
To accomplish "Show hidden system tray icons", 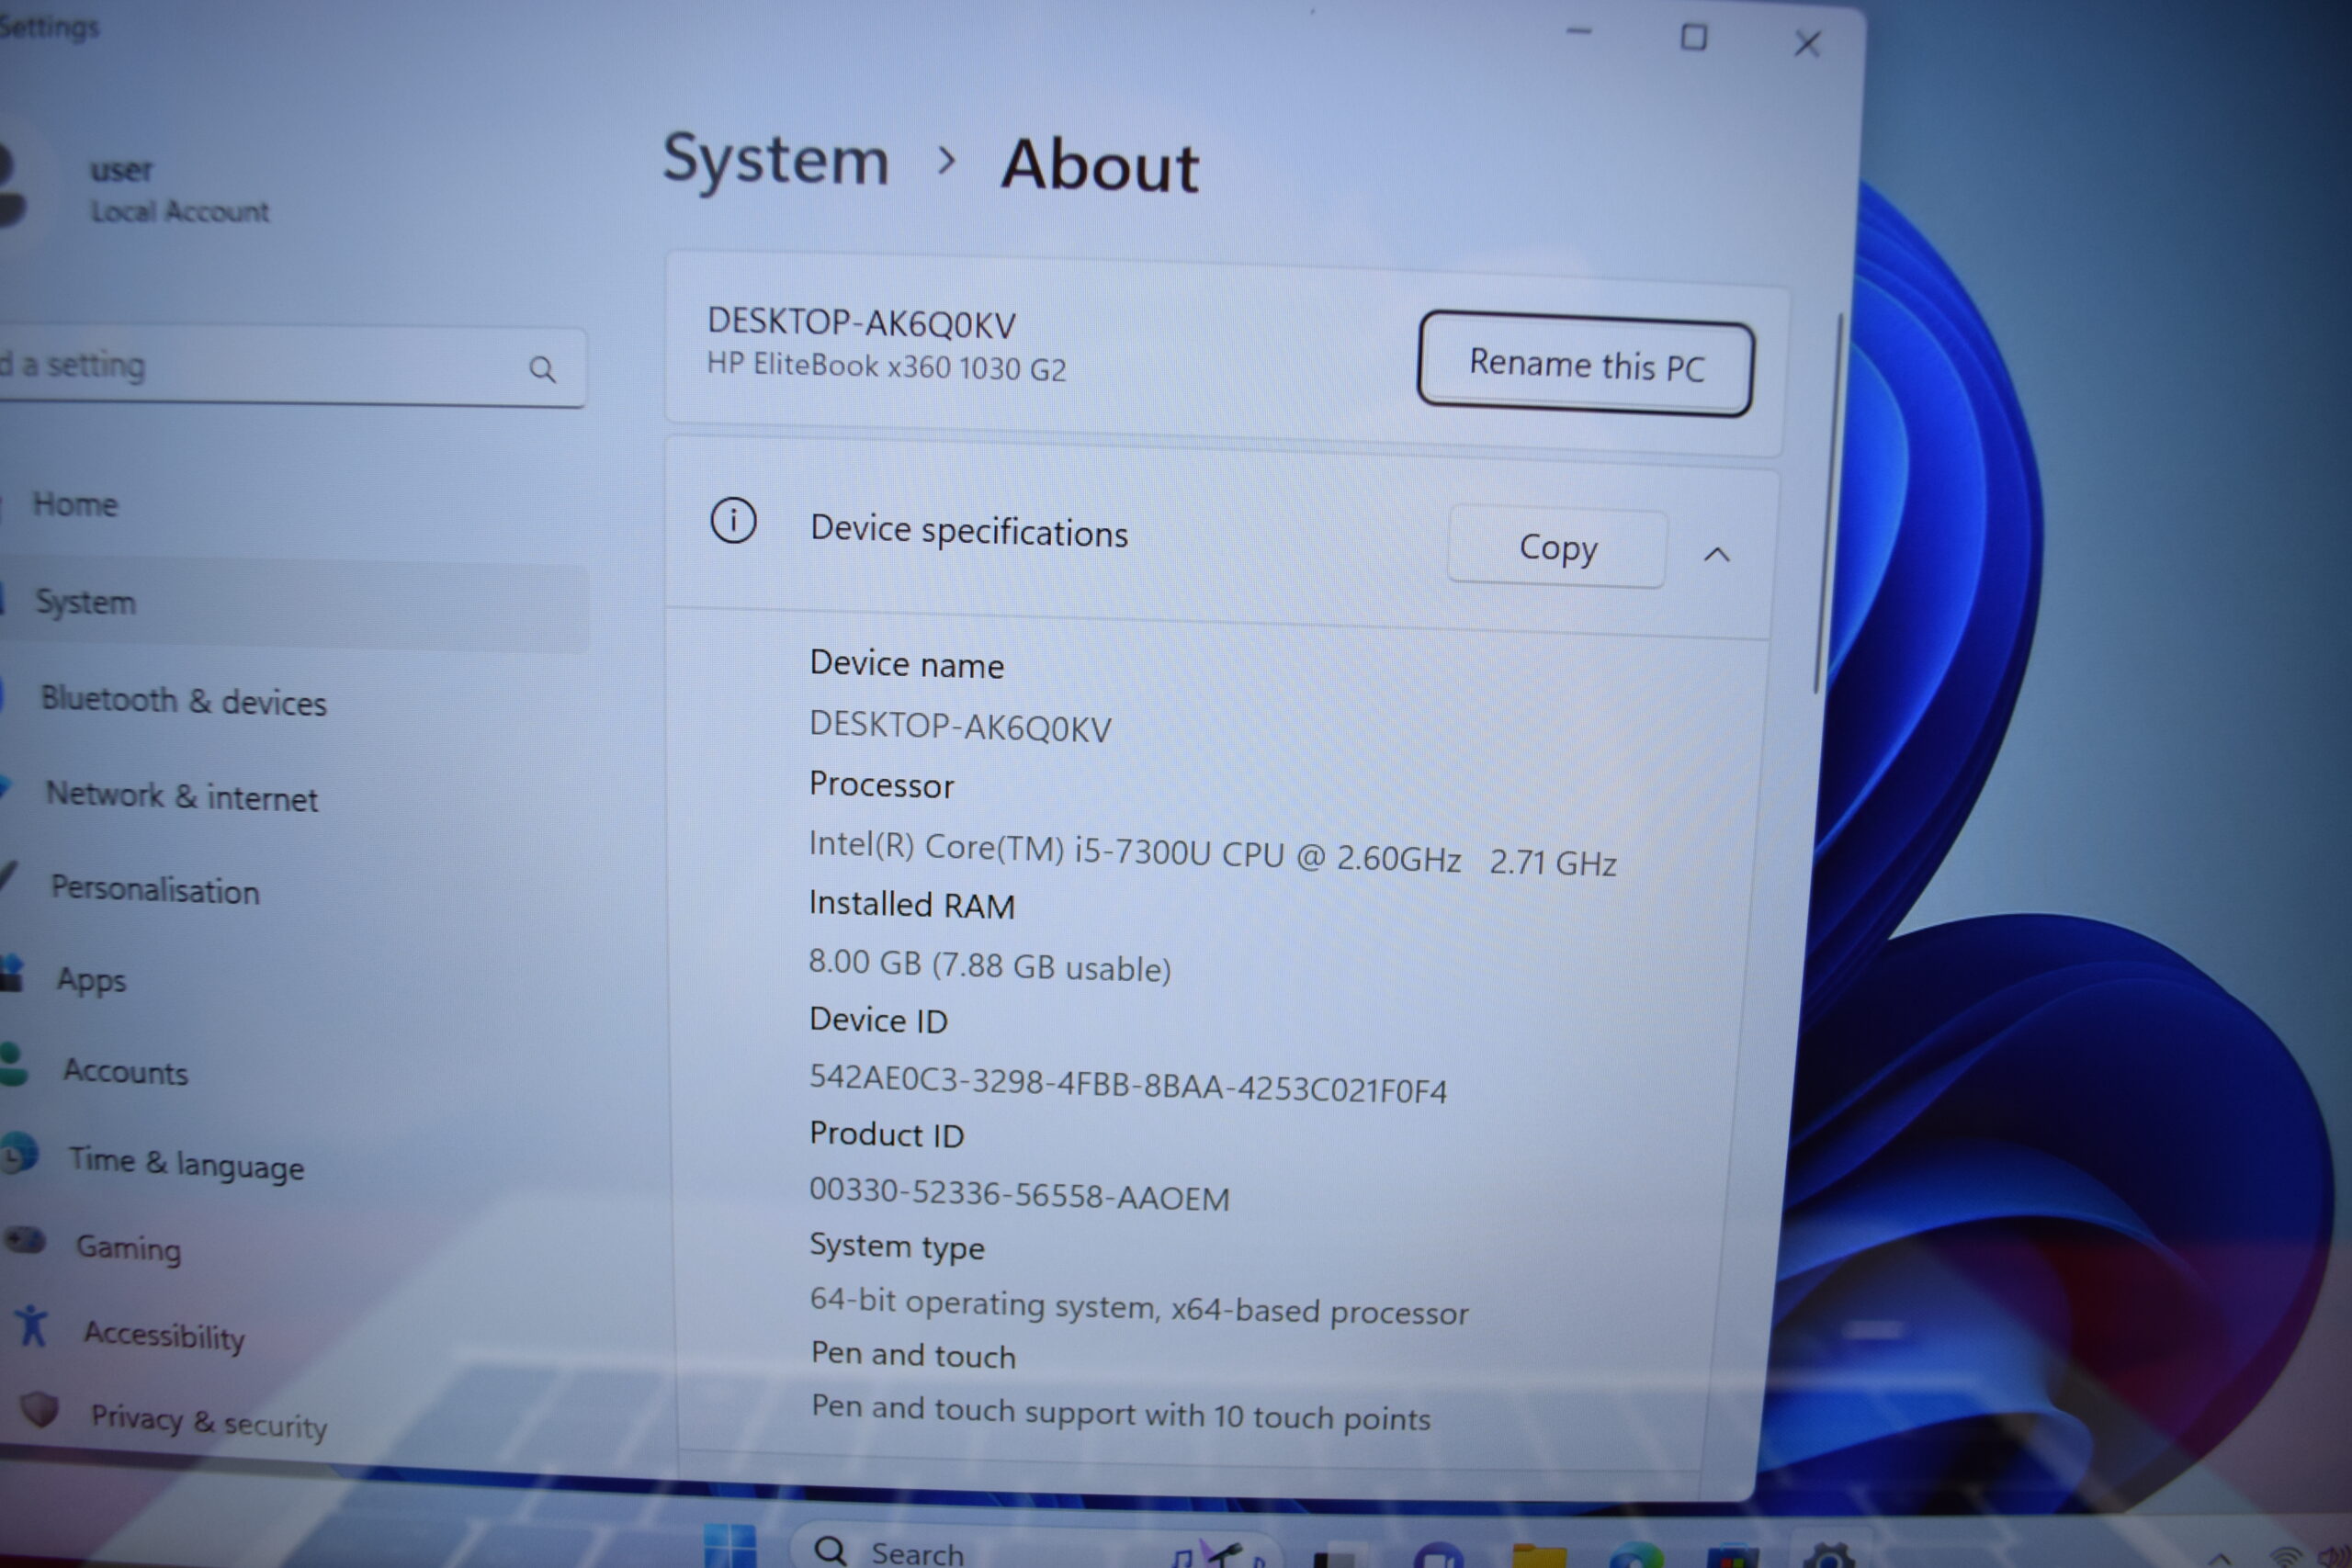I will coord(2220,1558).
